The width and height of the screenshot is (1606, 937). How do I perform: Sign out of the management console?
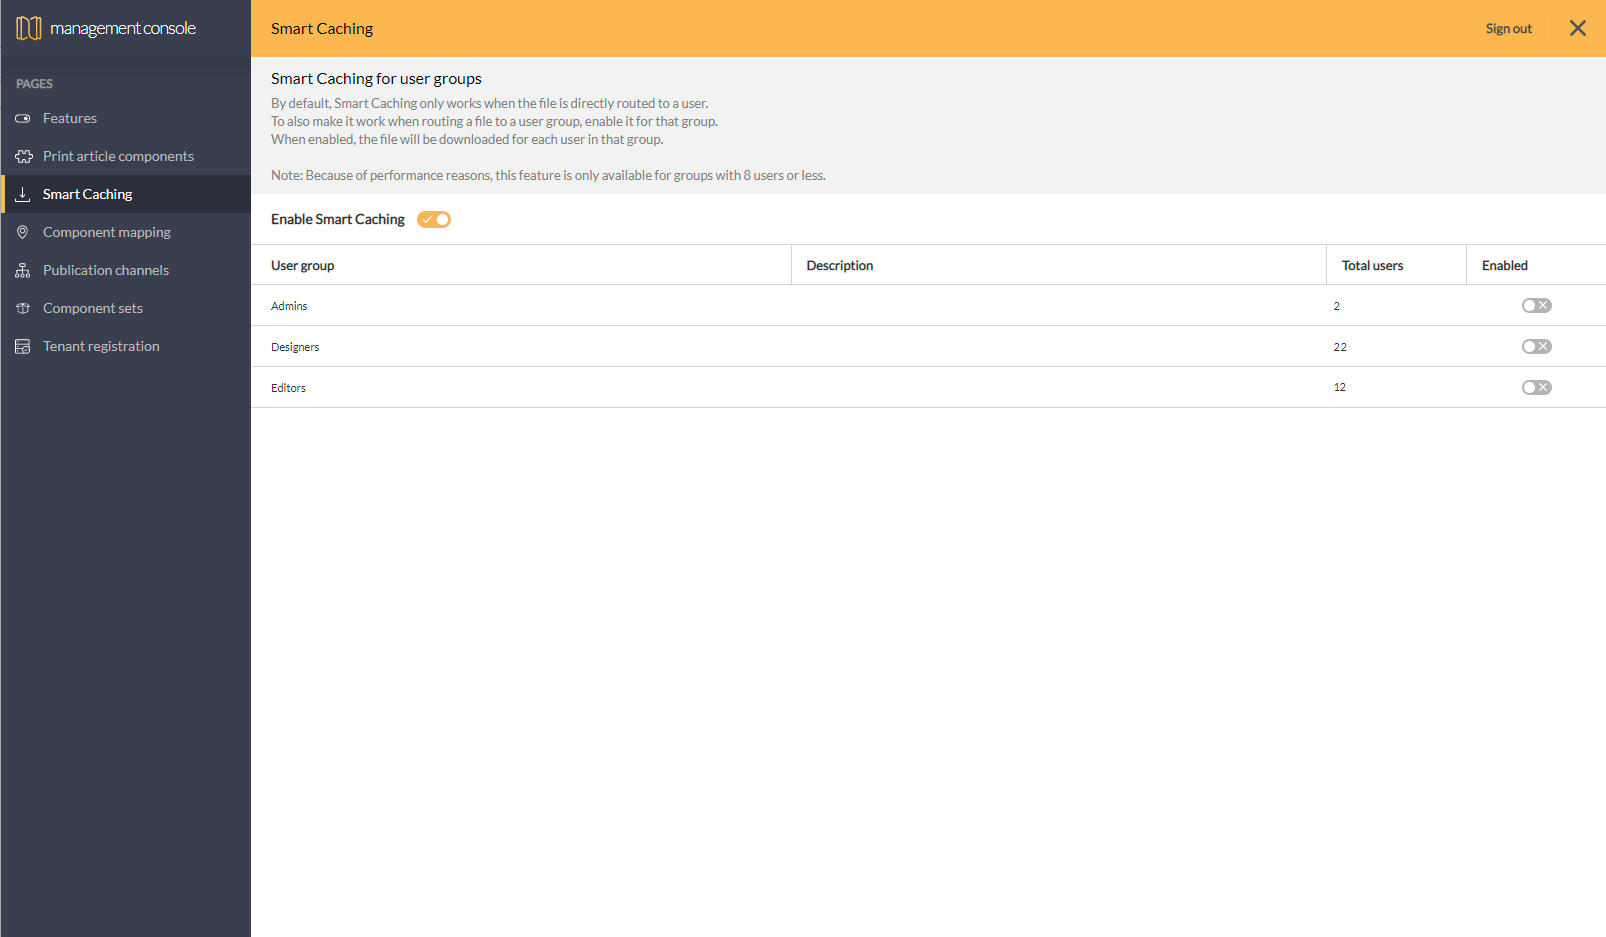[1508, 29]
